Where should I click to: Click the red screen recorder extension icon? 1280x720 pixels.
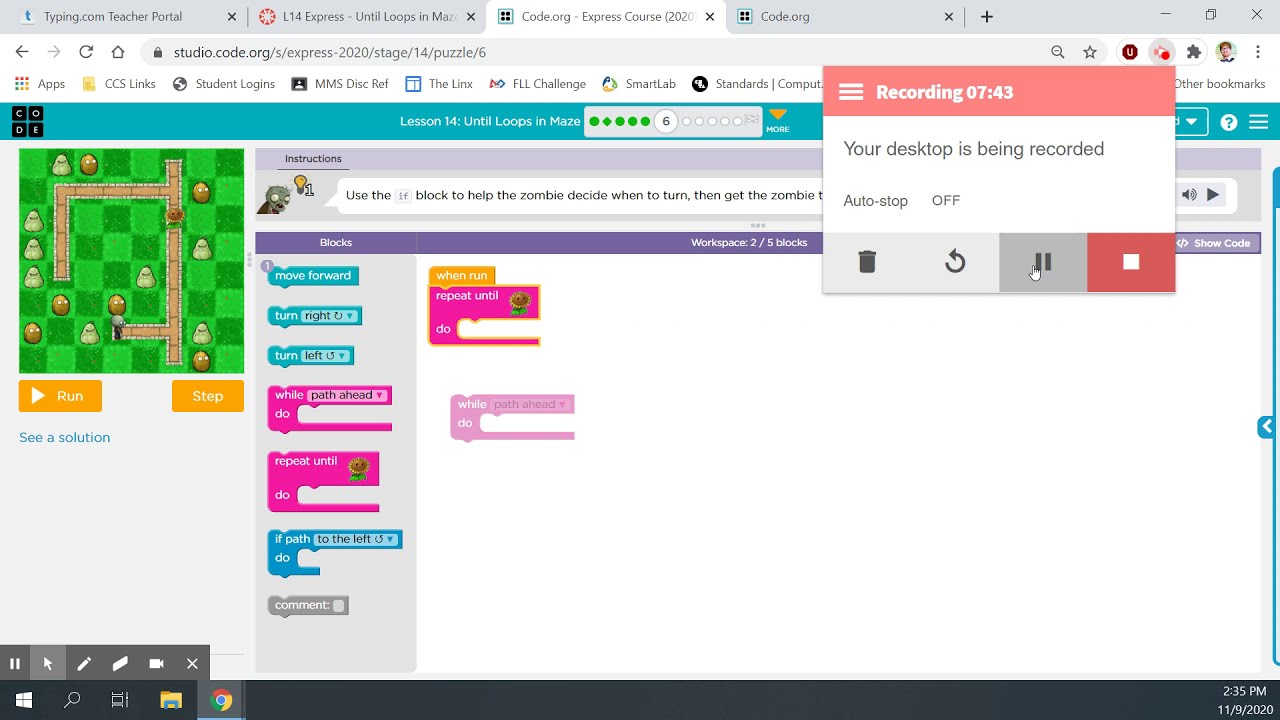click(x=1161, y=52)
